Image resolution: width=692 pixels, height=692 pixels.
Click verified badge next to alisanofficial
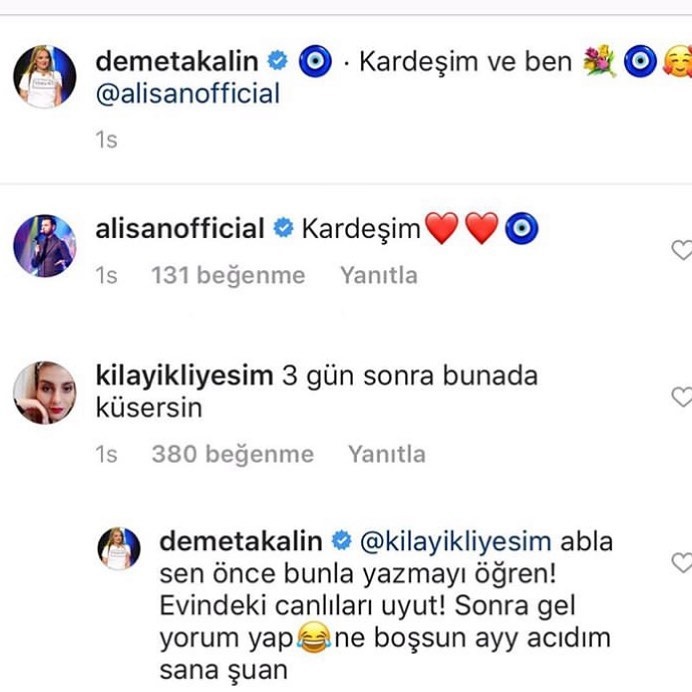pos(283,228)
